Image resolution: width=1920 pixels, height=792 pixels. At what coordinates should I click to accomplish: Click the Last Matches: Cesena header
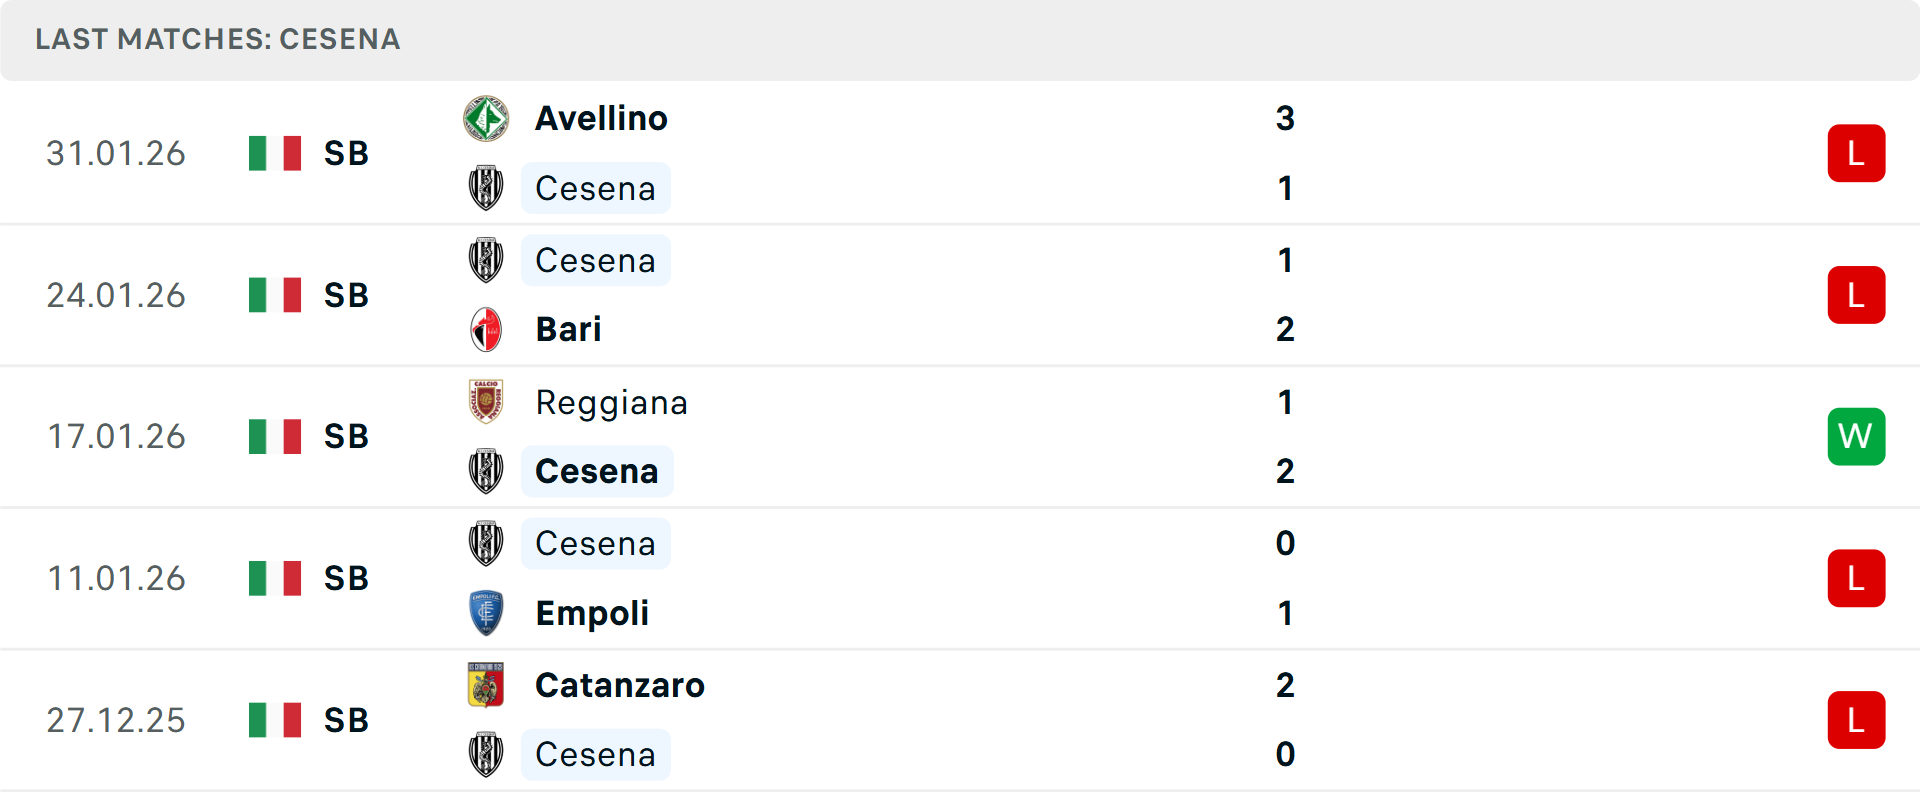[x=218, y=39]
